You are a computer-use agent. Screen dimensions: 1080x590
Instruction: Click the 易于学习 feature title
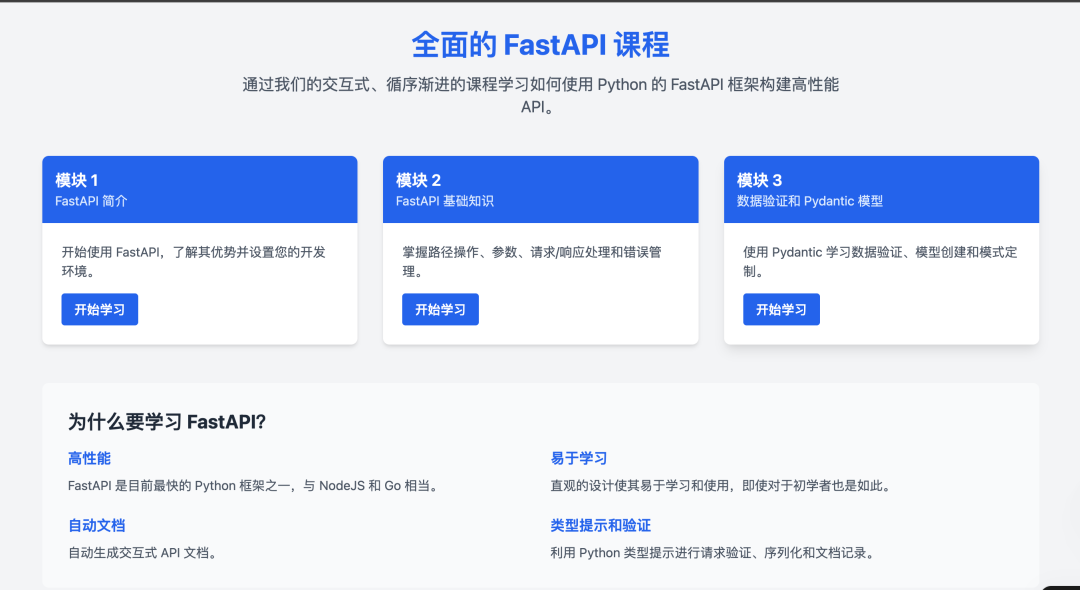tap(579, 458)
